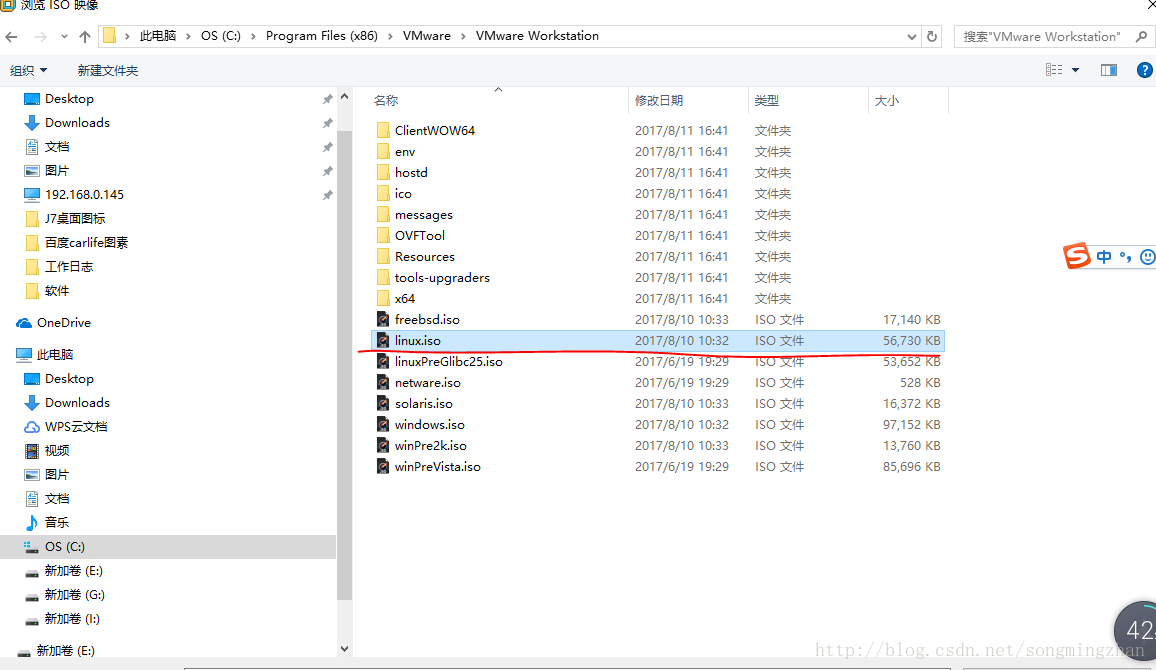This screenshot has height=670, width=1156.
Task: Open recent locations dropdown arrow
Action: coord(64,37)
